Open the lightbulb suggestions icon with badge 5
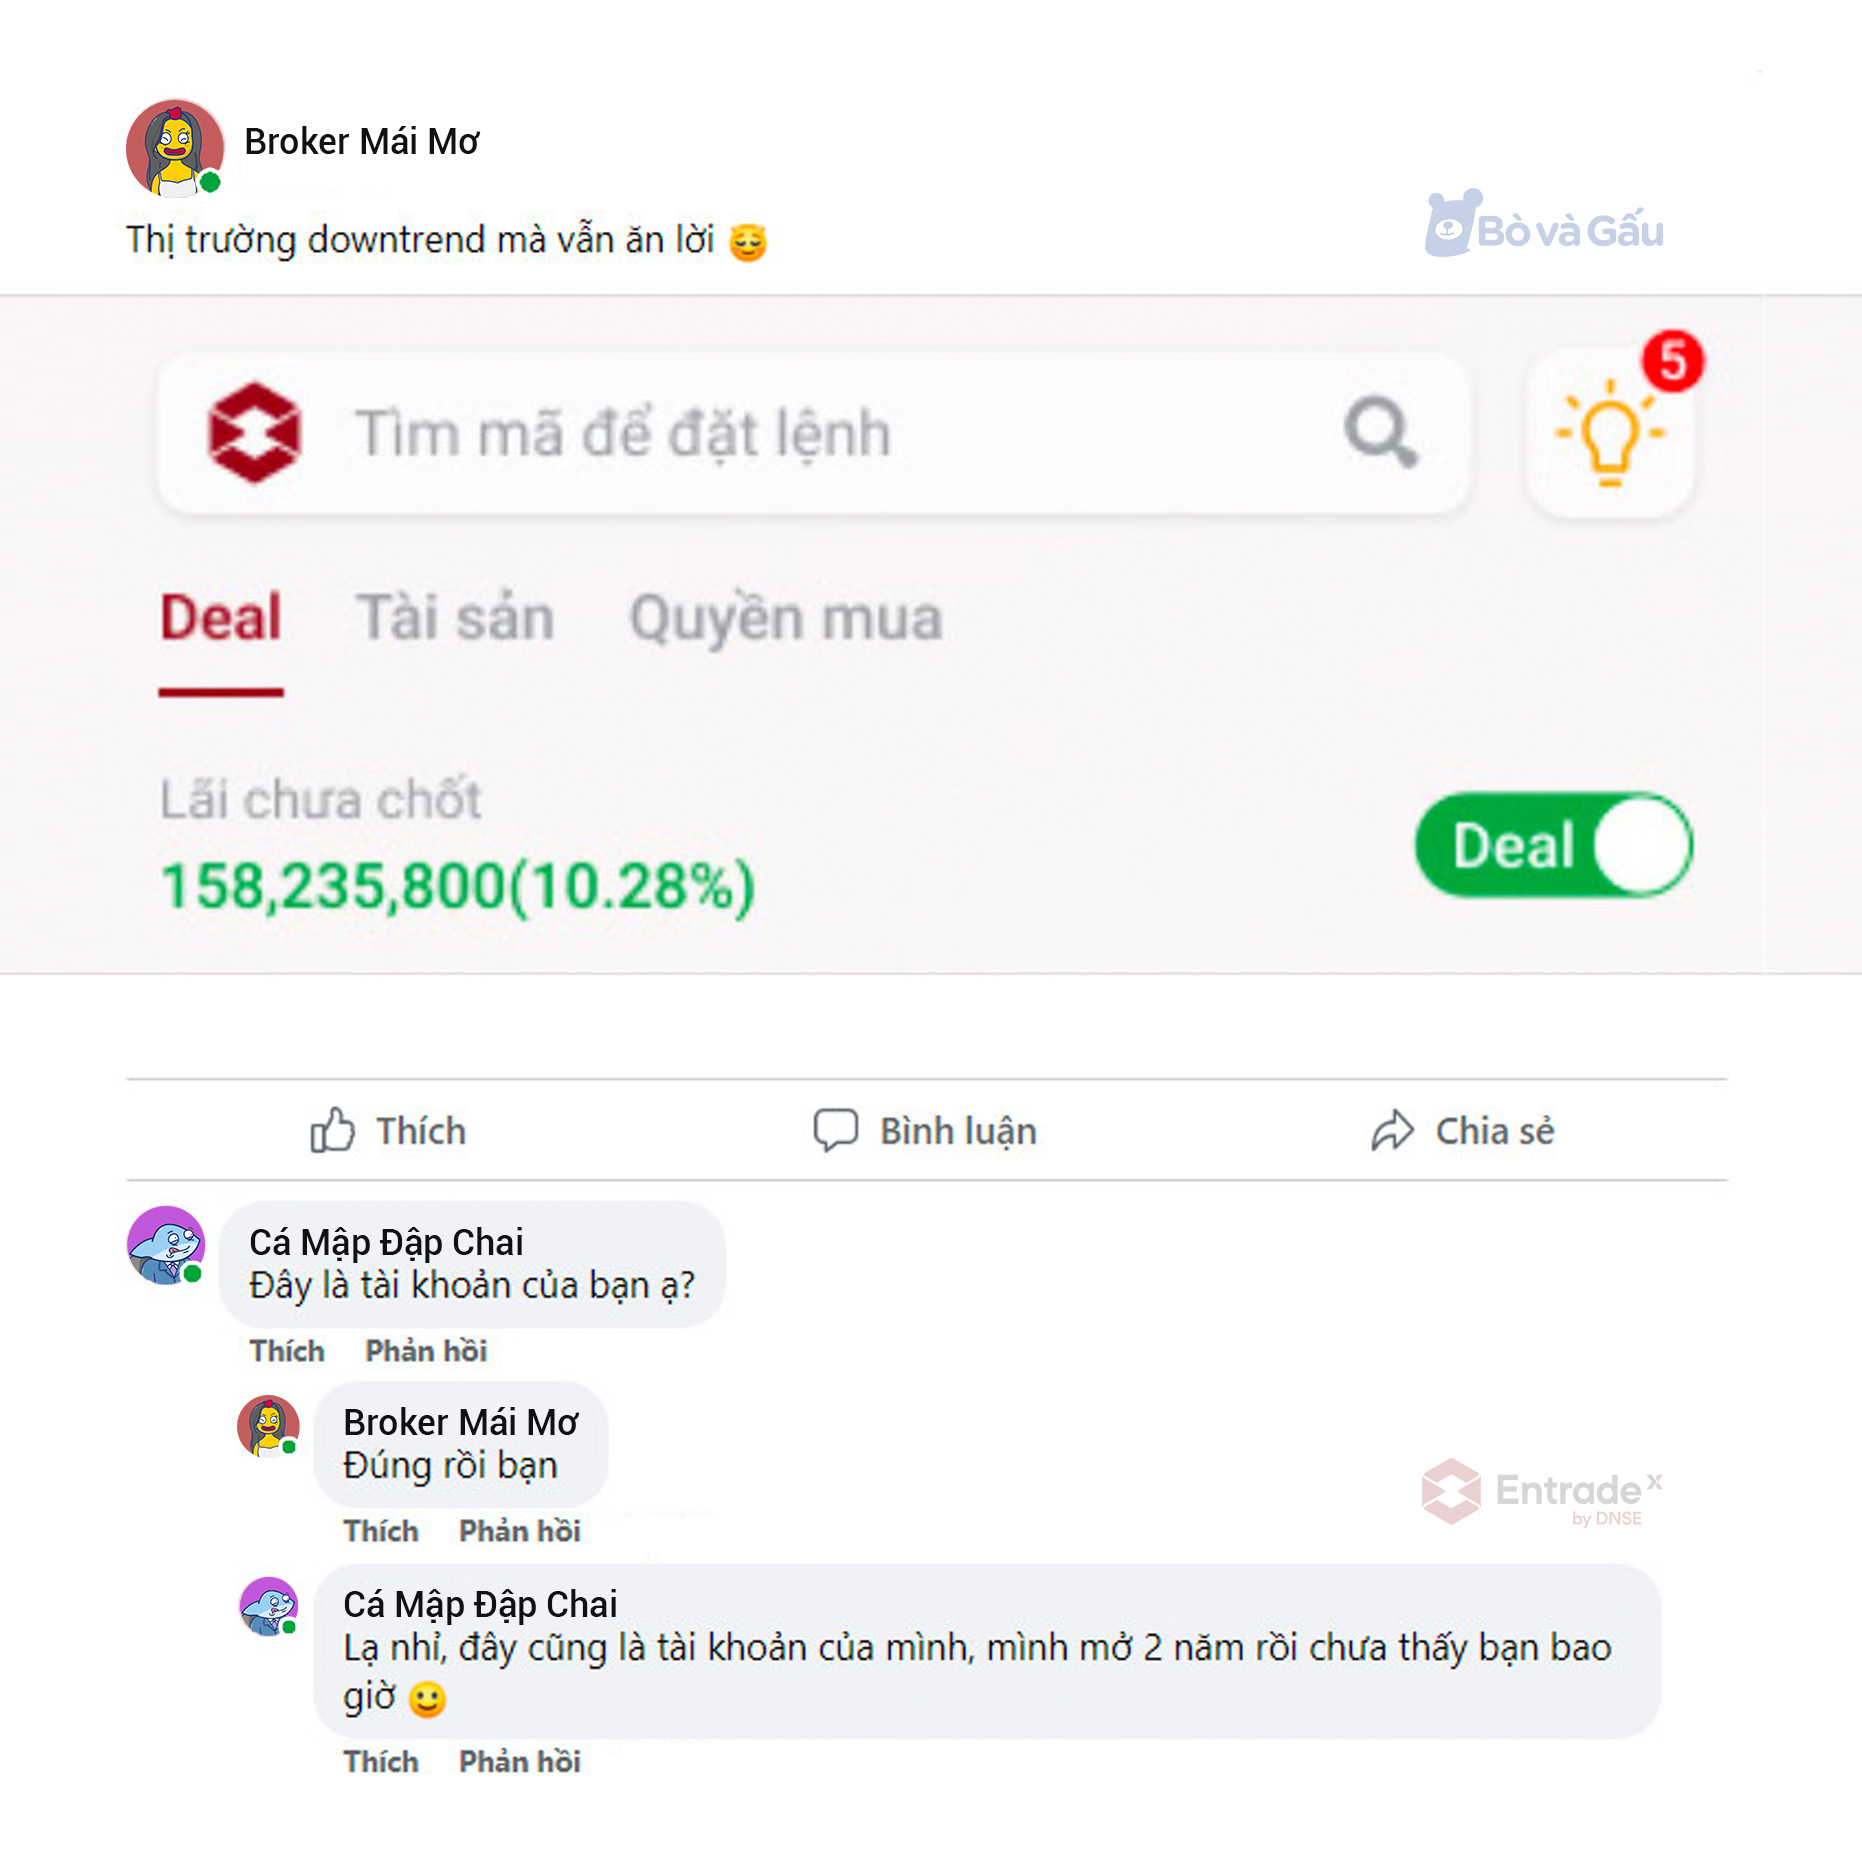This screenshot has width=1862, height=1857. [1610, 433]
